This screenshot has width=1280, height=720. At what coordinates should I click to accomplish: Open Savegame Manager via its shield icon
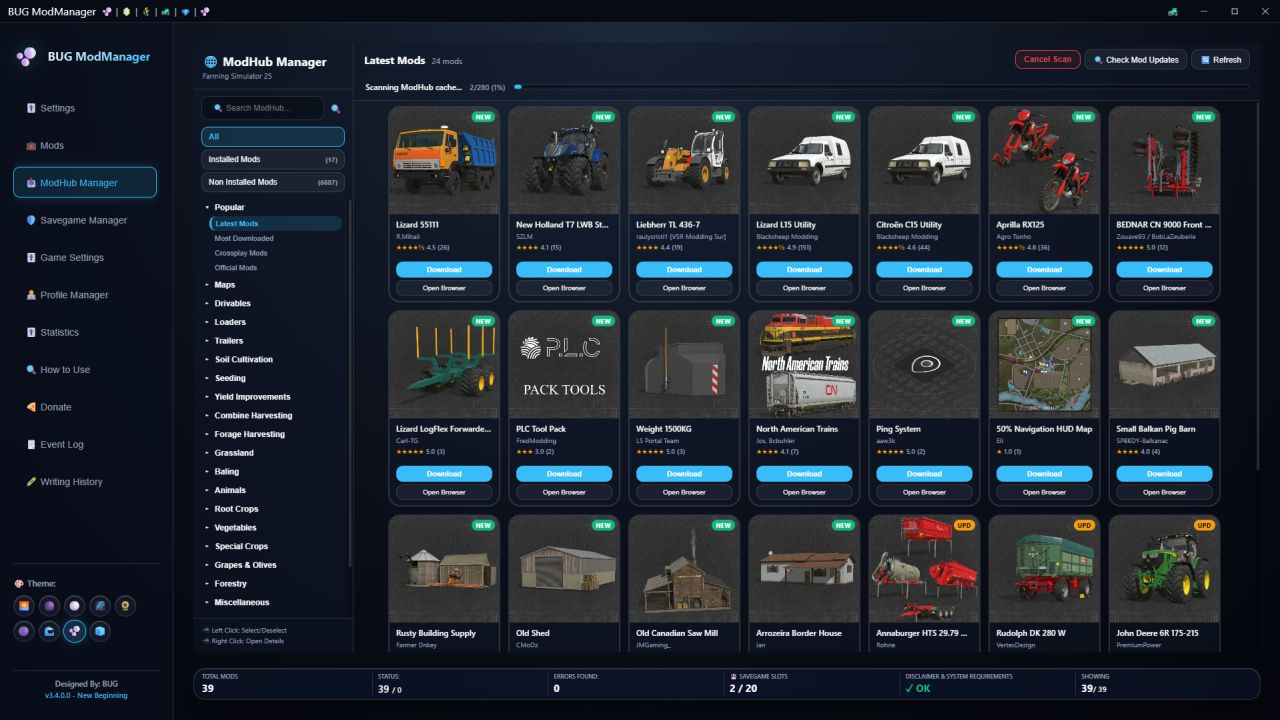(x=31, y=220)
